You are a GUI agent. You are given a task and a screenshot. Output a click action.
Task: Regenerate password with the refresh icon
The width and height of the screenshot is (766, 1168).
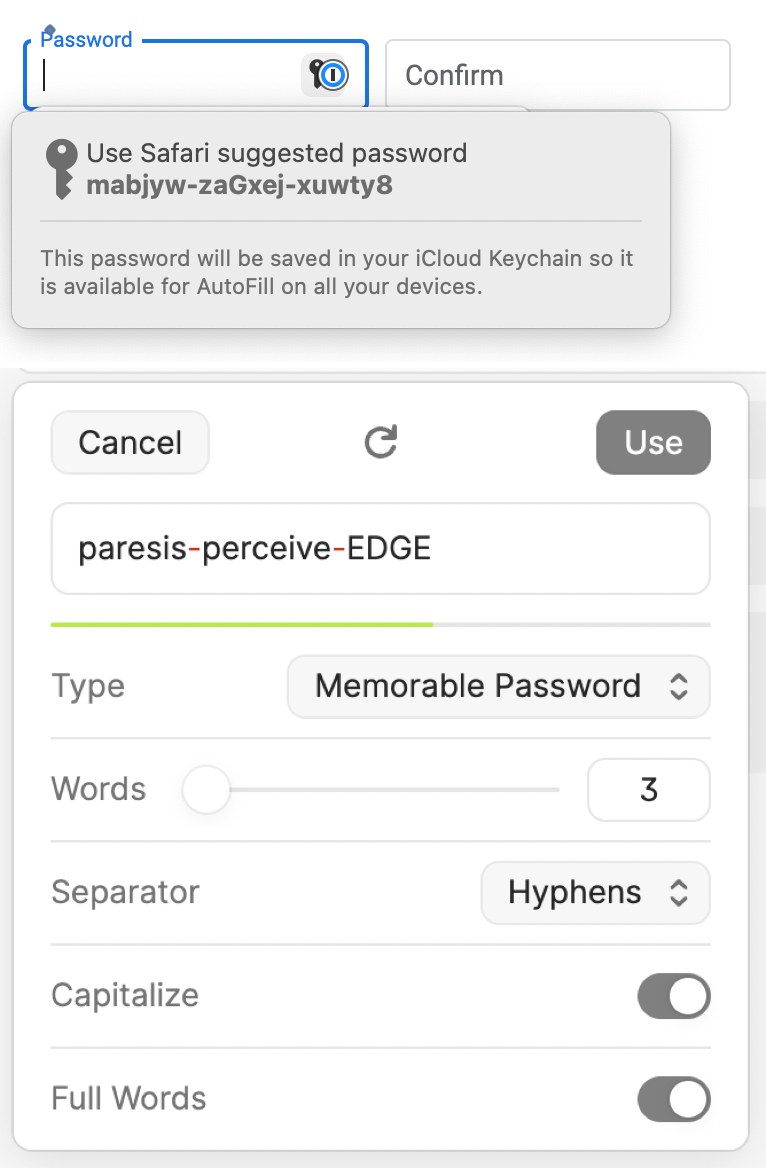point(381,442)
